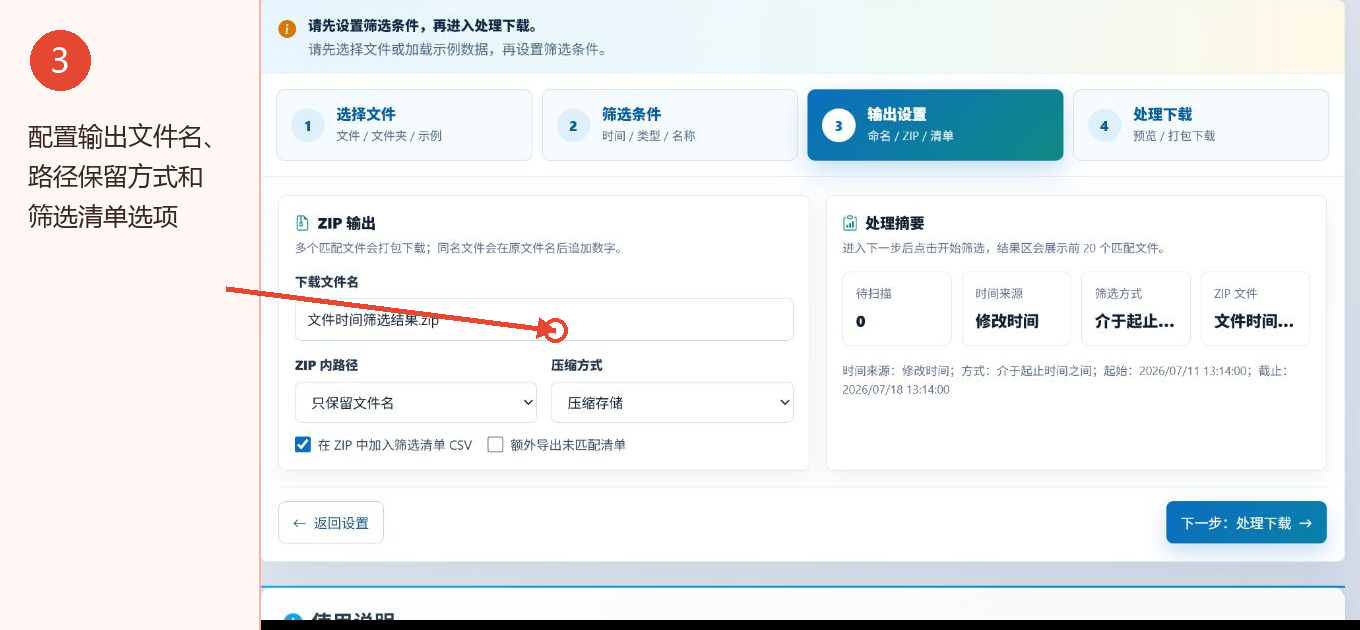Click the 筛选方式 summary card
The image size is (1360, 630).
pyautogui.click(x=1136, y=309)
